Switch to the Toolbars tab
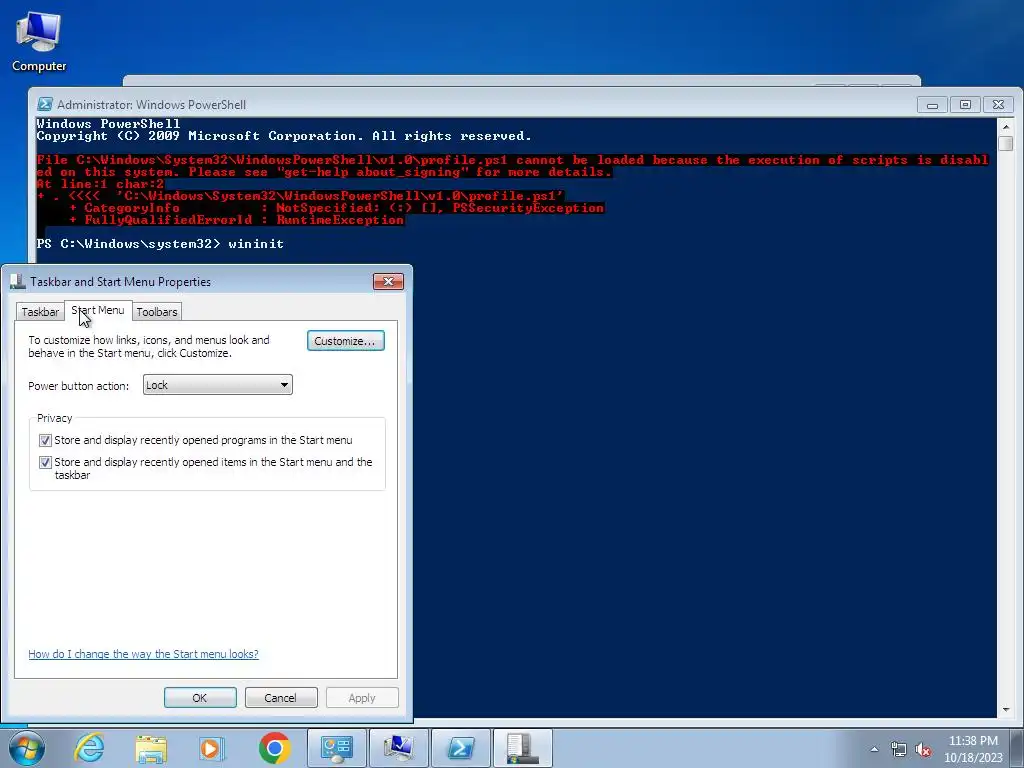The height and width of the screenshot is (768, 1024). [x=157, y=312]
